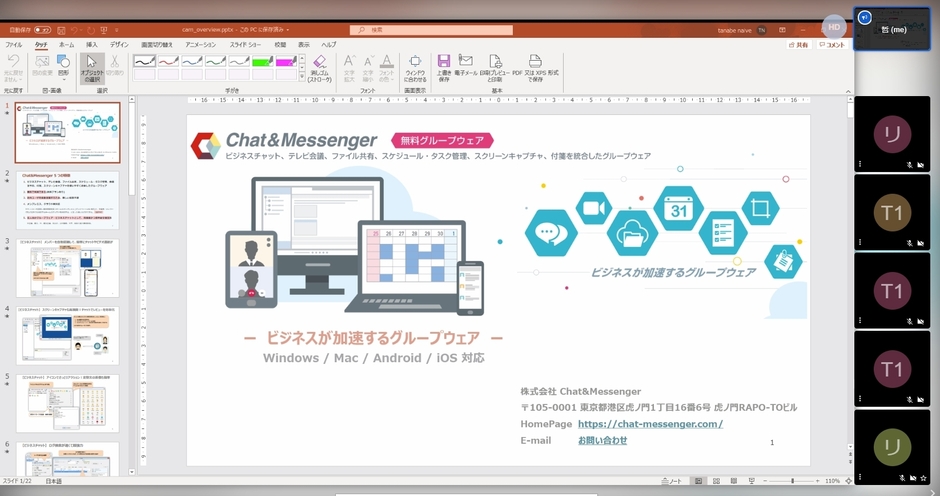
Task: Switch to the アニメーション tab
Action: tap(200, 44)
